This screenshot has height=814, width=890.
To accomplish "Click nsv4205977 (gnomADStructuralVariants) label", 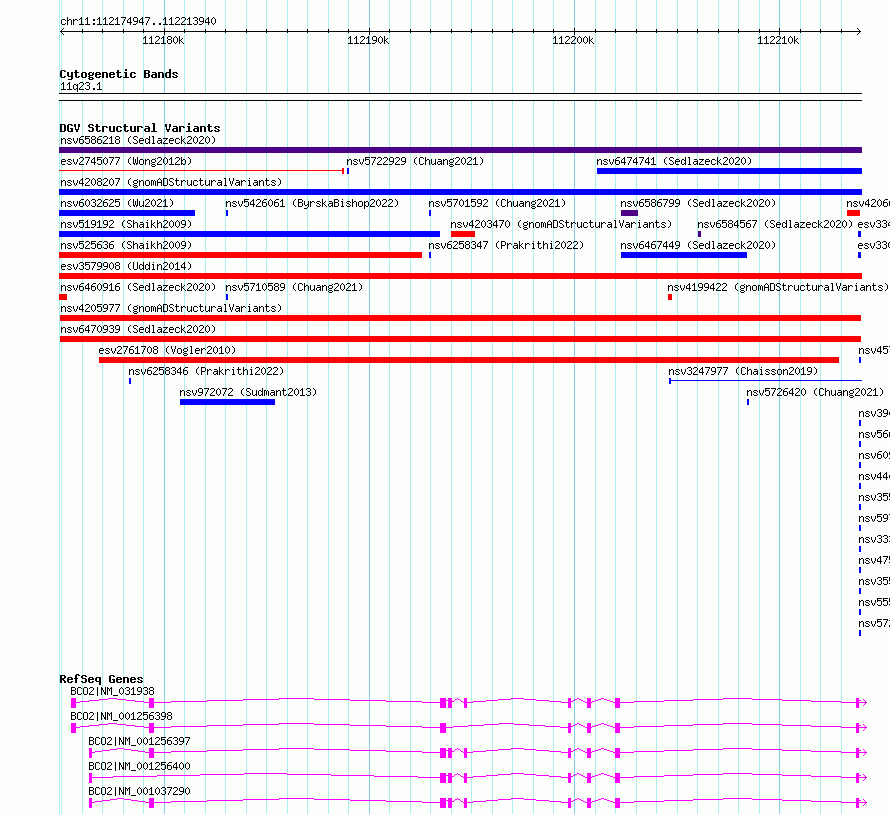I will tap(171, 308).
